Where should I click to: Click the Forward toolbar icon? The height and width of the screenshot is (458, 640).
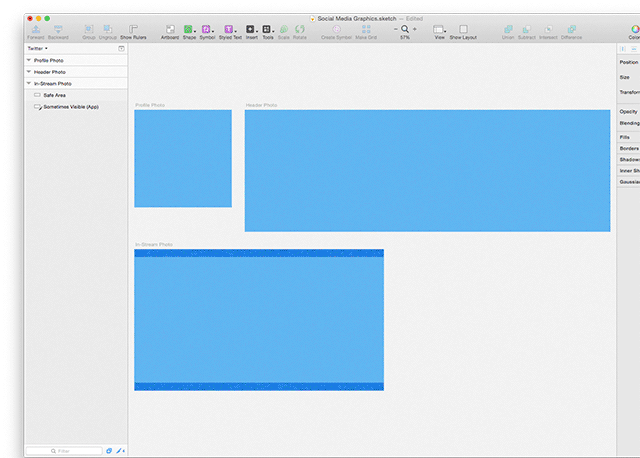tap(36, 29)
